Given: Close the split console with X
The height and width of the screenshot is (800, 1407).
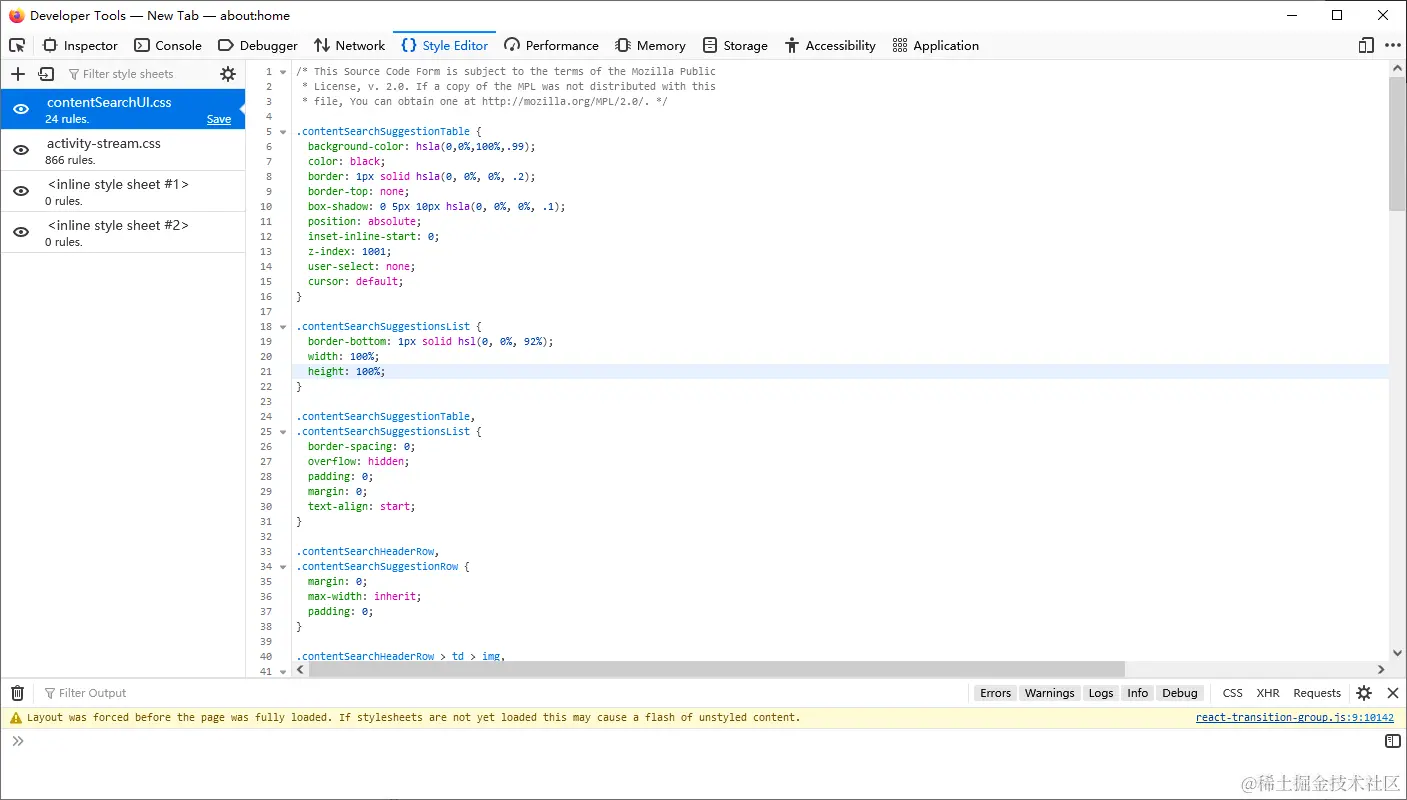Looking at the screenshot, I should [1392, 693].
